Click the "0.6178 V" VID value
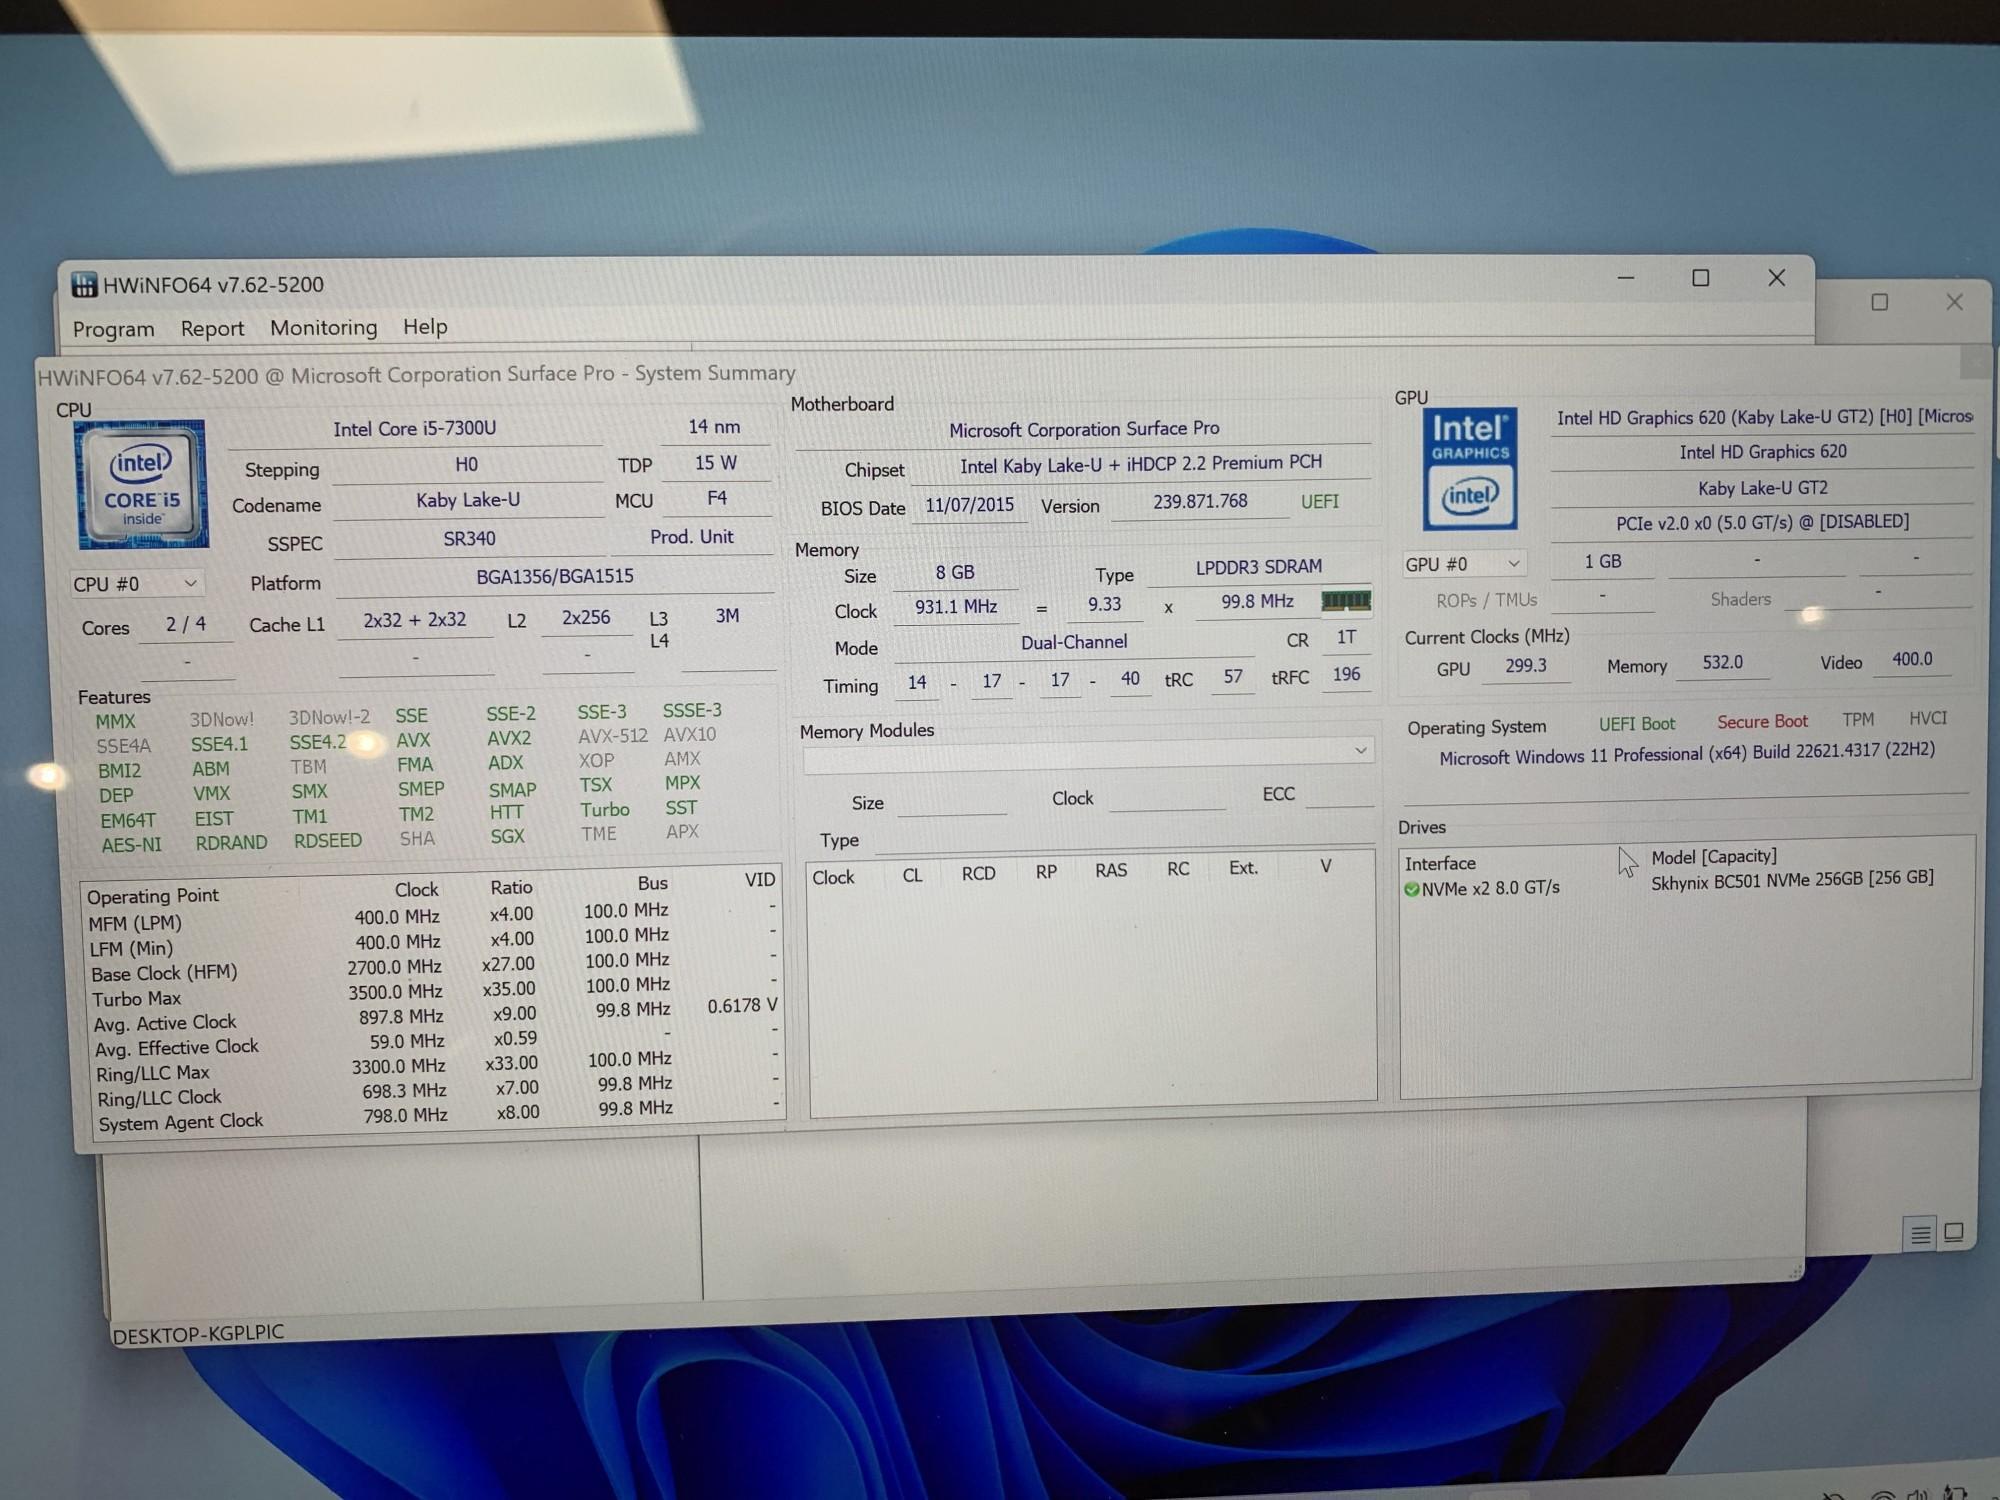The width and height of the screenshot is (2000, 1500). point(742,1006)
